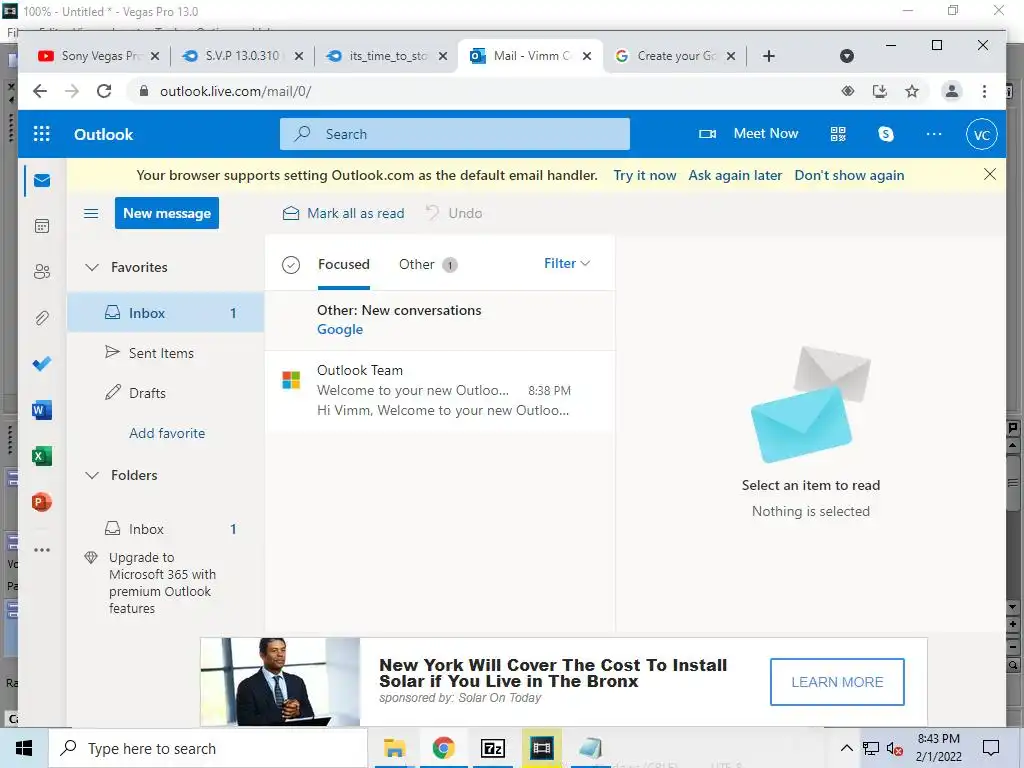
Task: Collapse the Favorites section
Action: tap(92, 267)
